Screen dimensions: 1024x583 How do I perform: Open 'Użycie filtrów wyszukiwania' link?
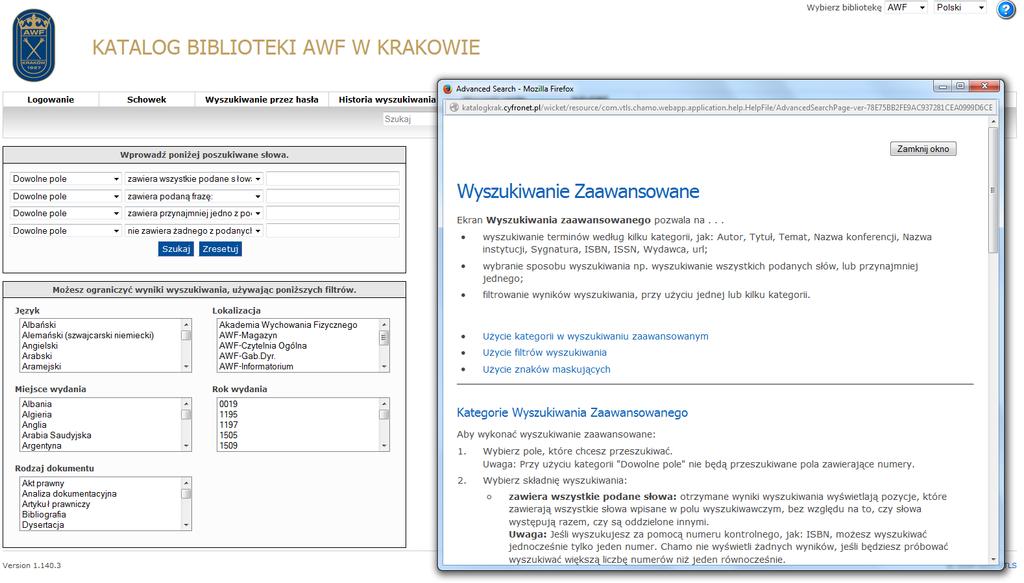point(544,353)
